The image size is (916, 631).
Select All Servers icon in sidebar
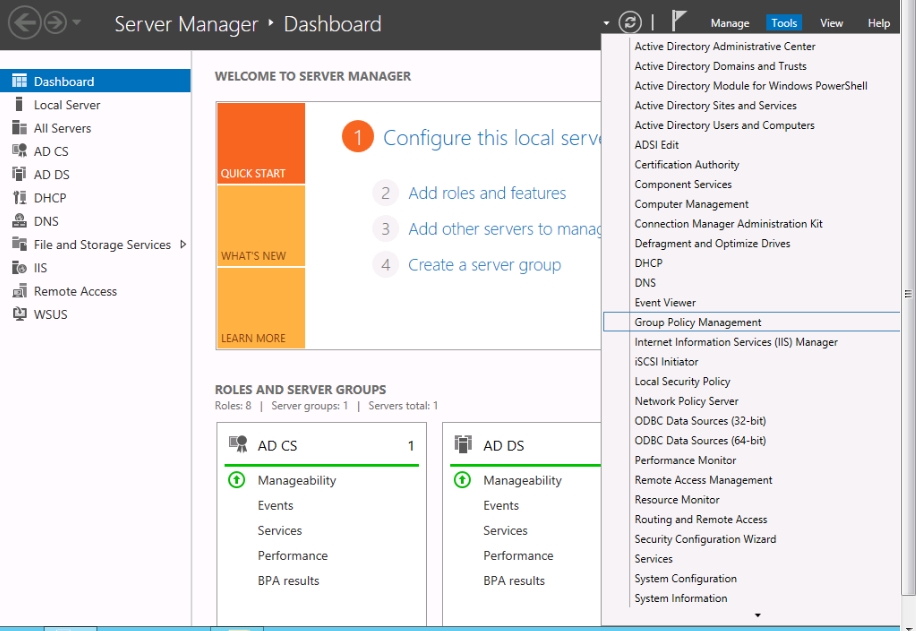click(19, 127)
